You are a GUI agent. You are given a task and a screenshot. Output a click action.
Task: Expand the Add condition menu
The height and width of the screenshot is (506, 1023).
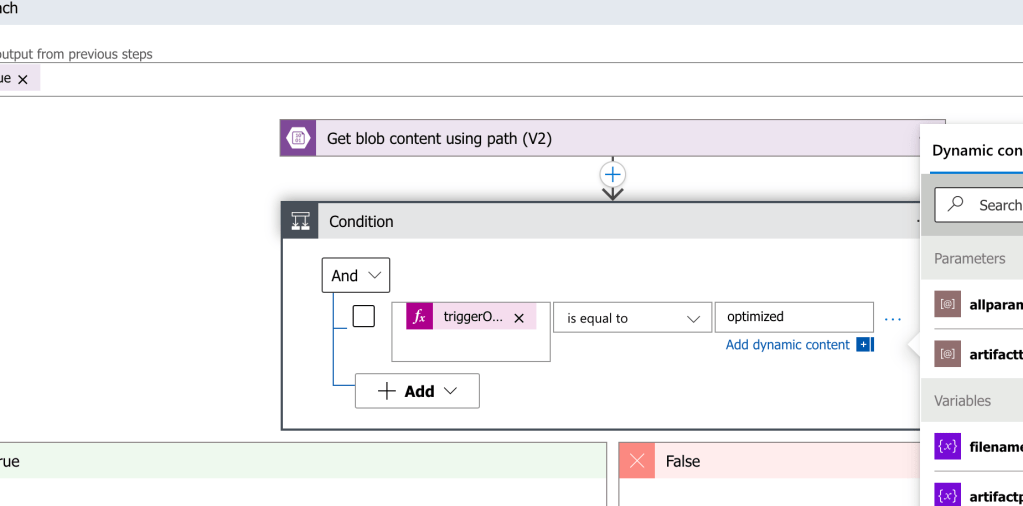[x=417, y=391]
